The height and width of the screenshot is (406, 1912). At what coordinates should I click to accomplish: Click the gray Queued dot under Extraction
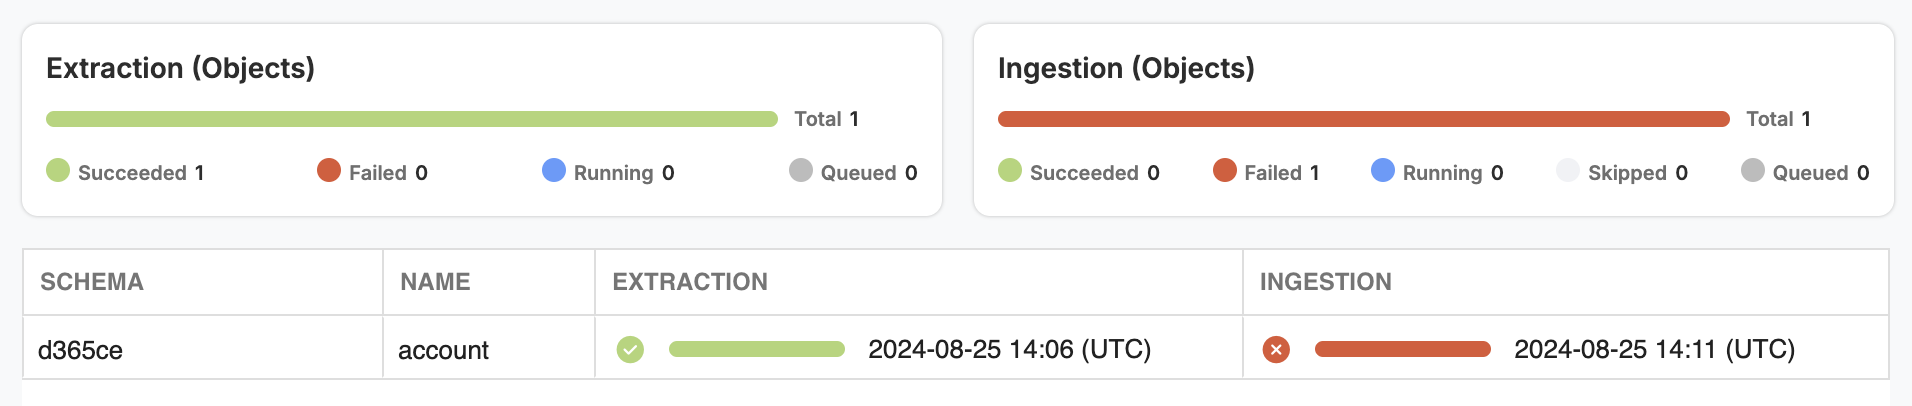(x=801, y=170)
